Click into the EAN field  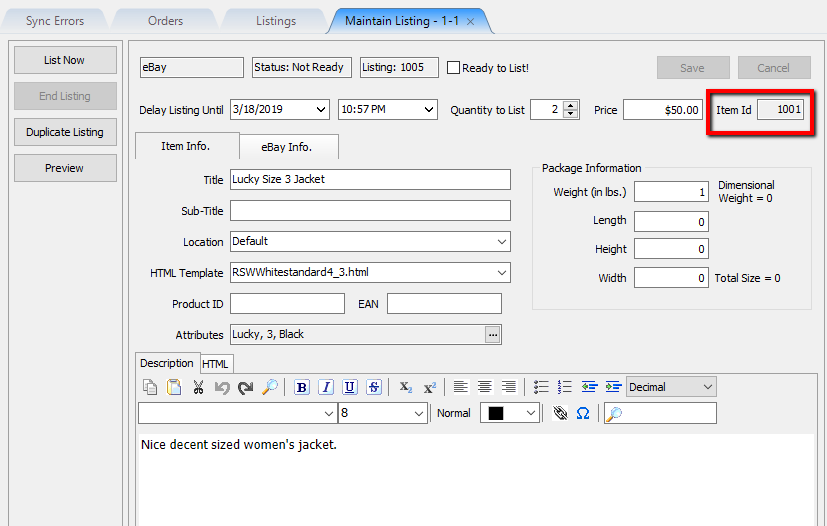[x=444, y=304]
